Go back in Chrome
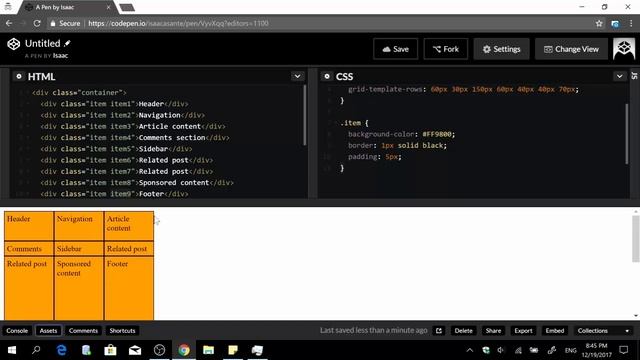The image size is (640, 360). [9, 23]
